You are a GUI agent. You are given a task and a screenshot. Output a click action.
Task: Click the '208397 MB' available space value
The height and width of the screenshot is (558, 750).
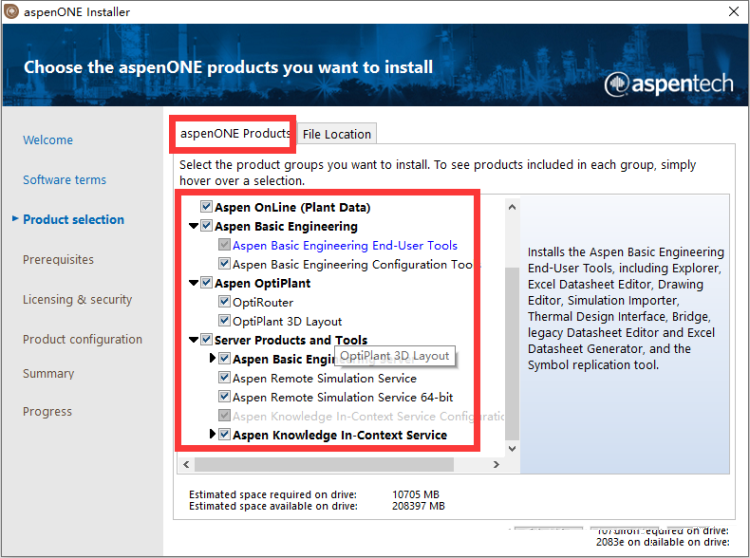[x=419, y=506]
